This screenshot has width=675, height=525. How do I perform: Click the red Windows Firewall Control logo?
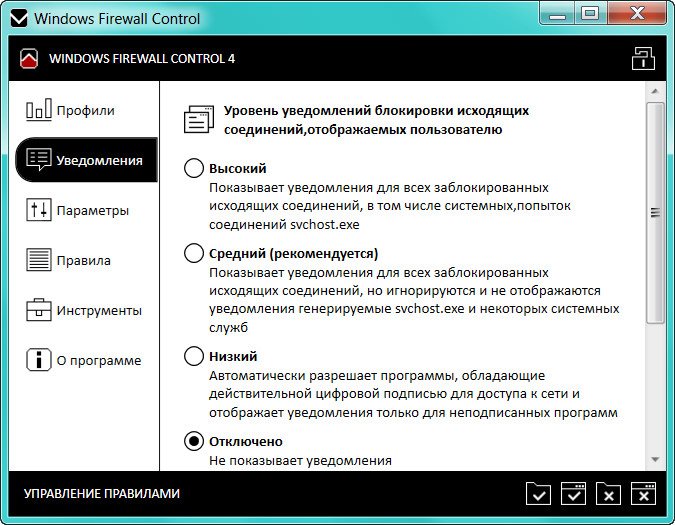coord(29,58)
